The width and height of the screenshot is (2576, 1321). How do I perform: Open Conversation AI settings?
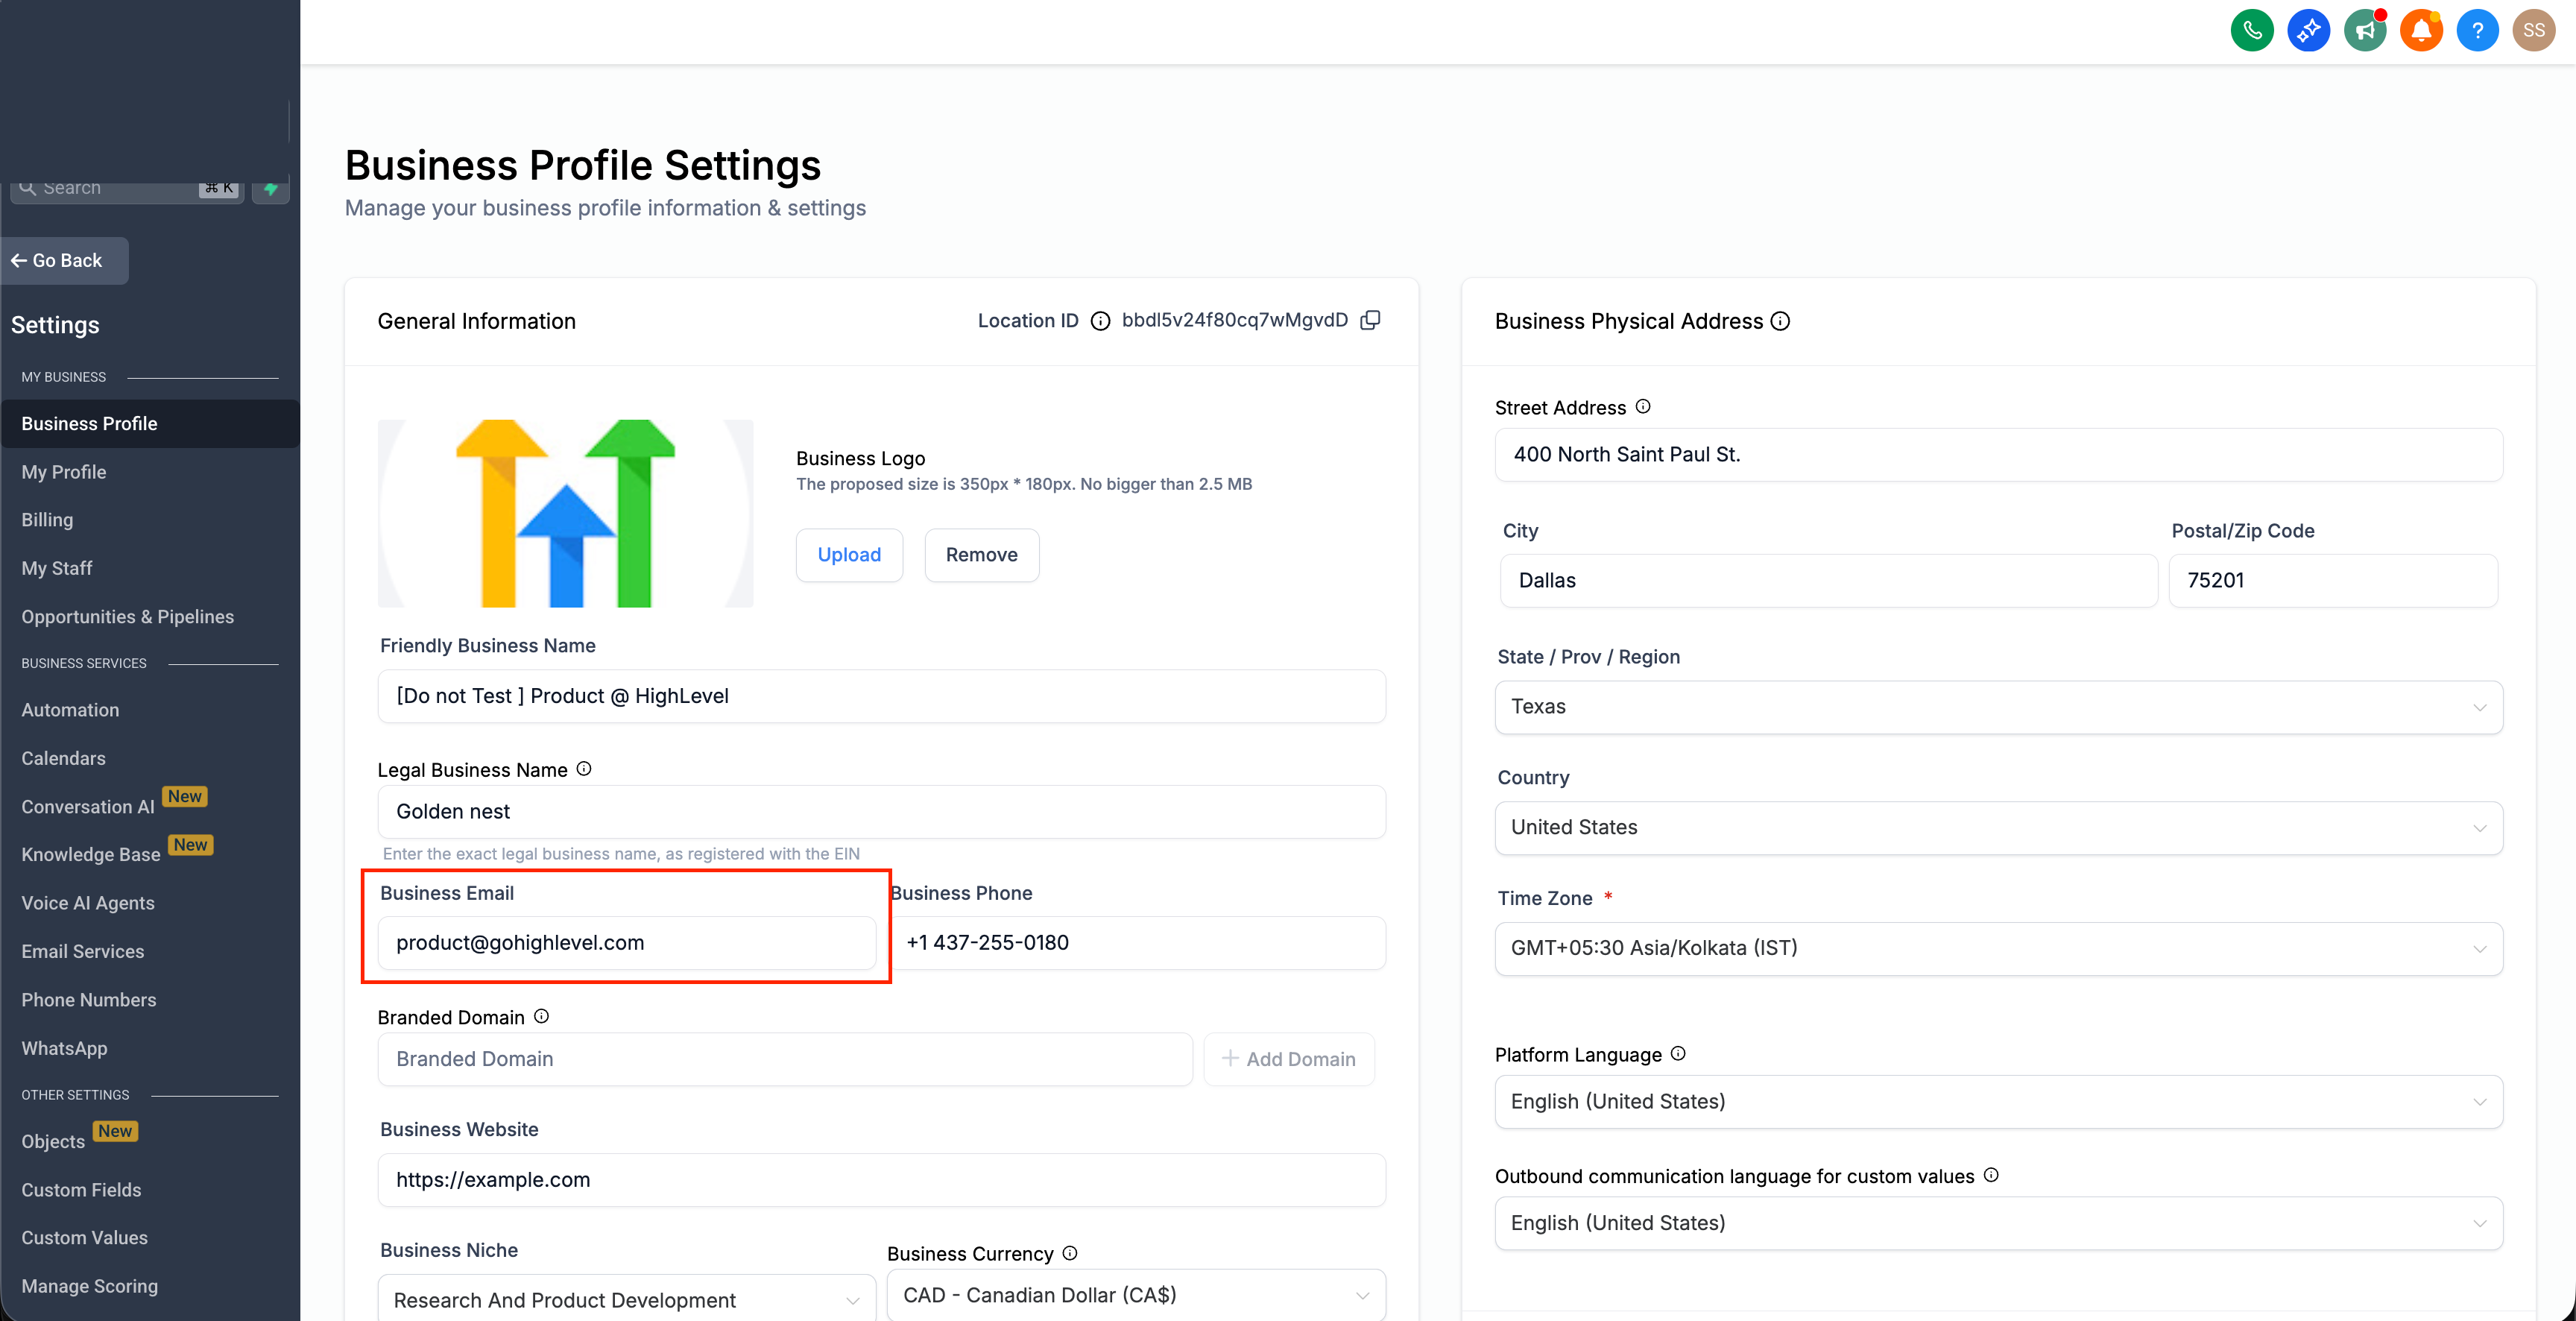coord(88,807)
